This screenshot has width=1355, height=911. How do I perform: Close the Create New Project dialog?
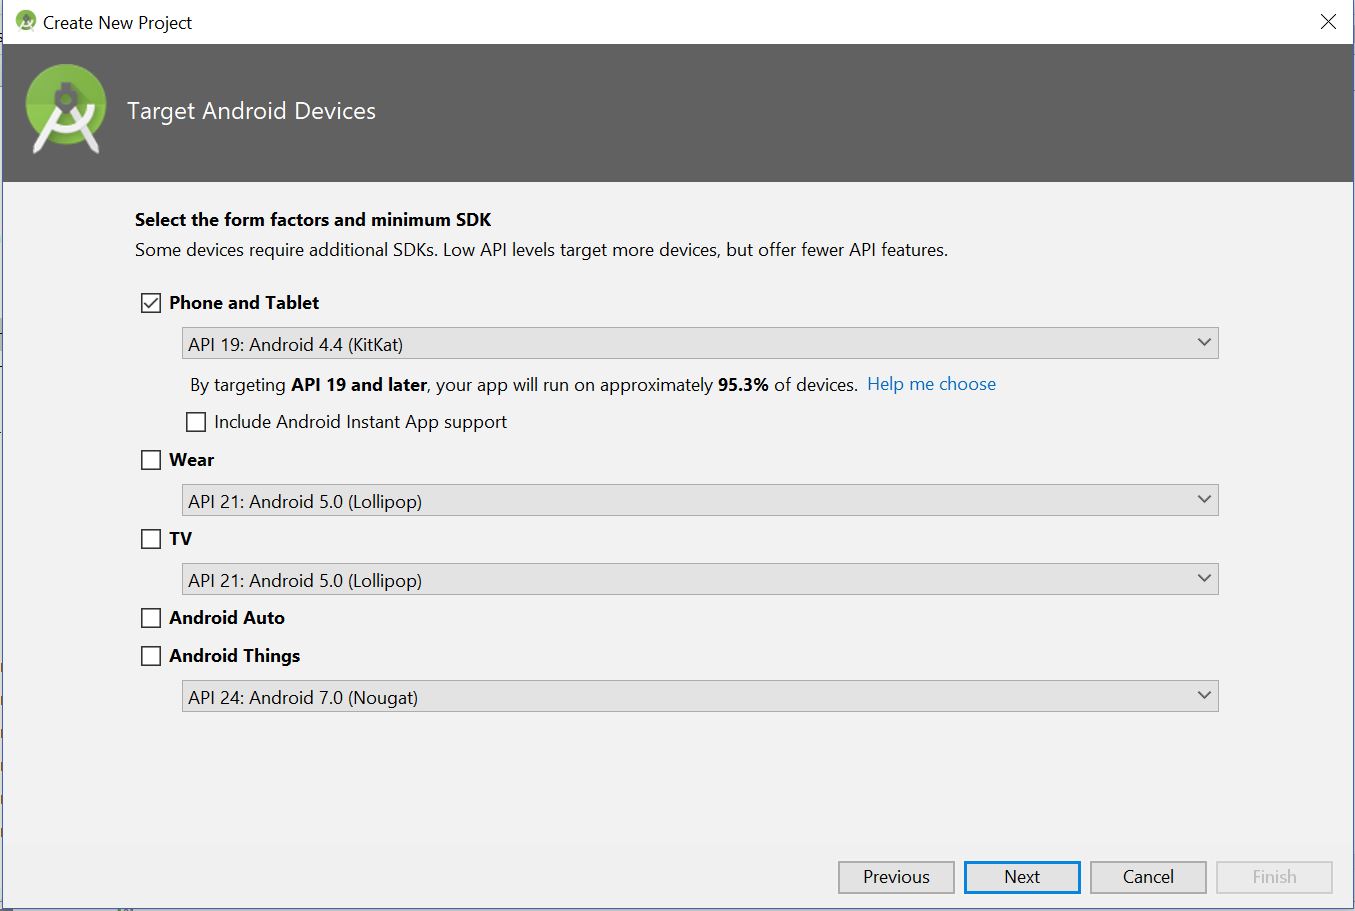(1328, 21)
